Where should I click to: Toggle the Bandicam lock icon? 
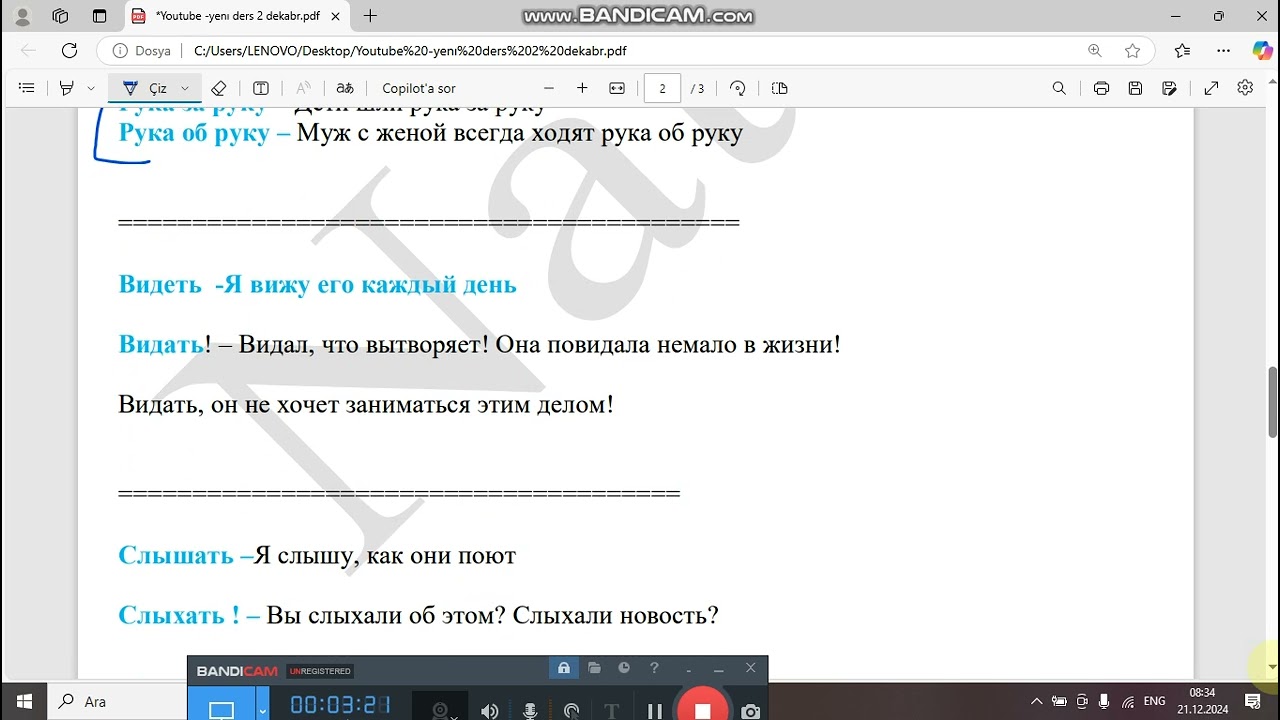(x=564, y=668)
